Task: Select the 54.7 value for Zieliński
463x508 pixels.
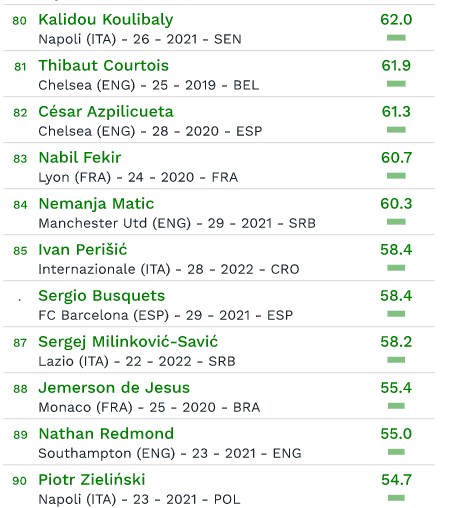Action: click(x=396, y=480)
